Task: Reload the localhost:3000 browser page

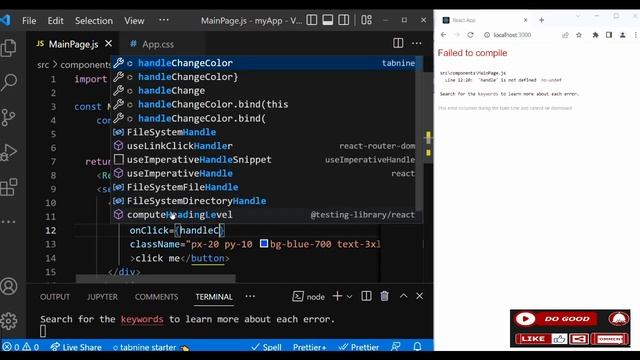Action: [470, 35]
